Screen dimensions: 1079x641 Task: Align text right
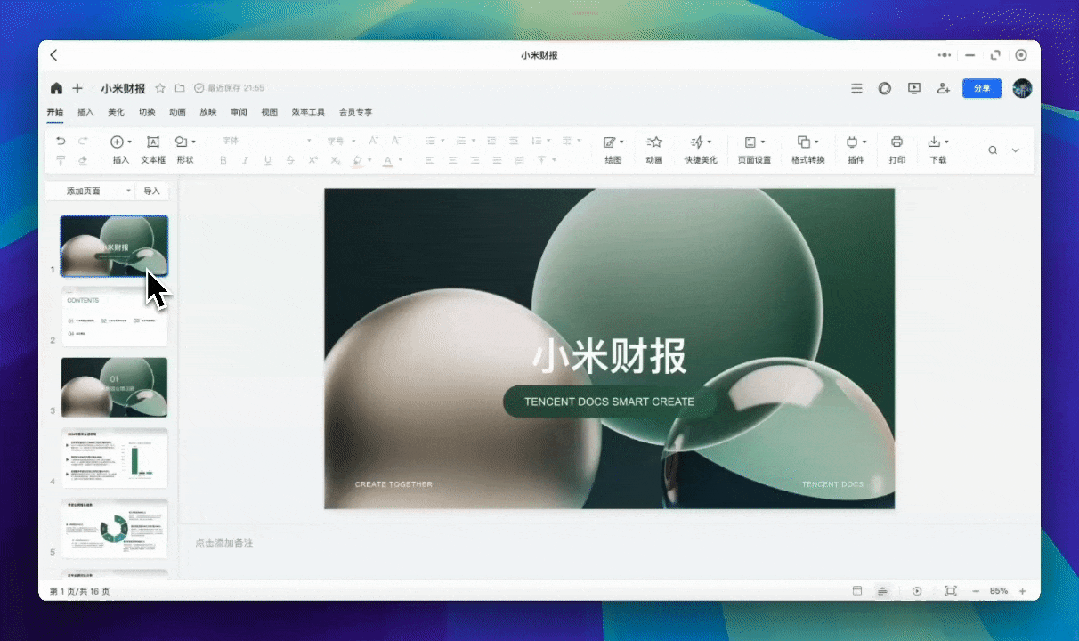[x=475, y=160]
